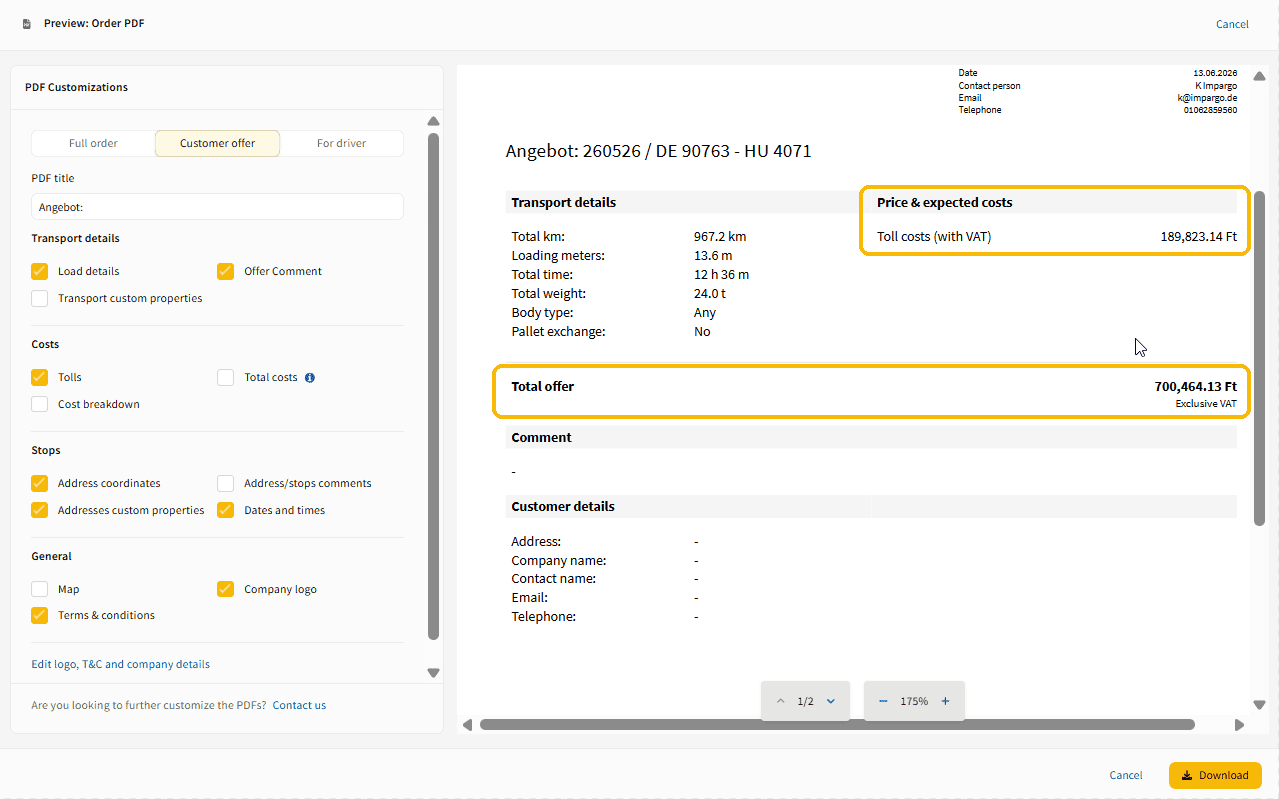Click the PDF preview horizontal scrollbar
Screen dimensions: 1279x799
(837, 725)
